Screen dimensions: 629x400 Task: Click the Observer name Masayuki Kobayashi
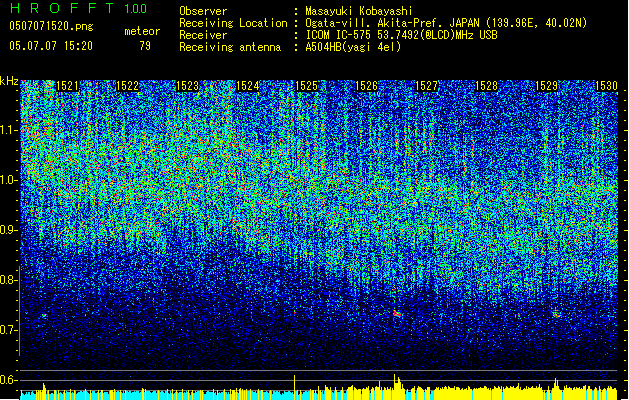tap(359, 11)
